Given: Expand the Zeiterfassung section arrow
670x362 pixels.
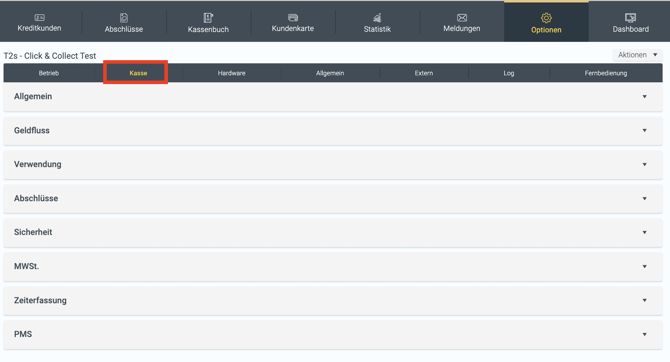Looking at the screenshot, I should pyautogui.click(x=644, y=300).
